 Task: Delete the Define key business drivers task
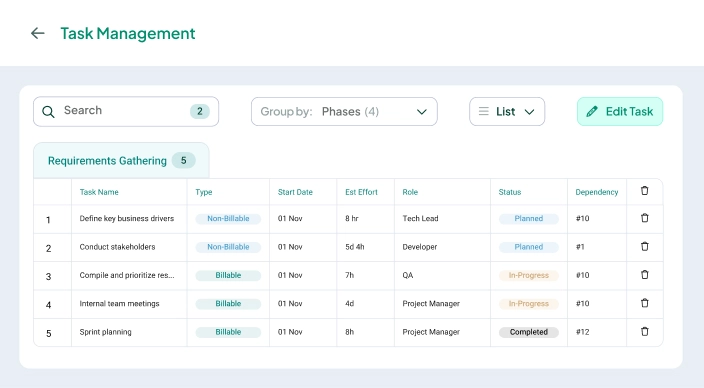(644, 218)
